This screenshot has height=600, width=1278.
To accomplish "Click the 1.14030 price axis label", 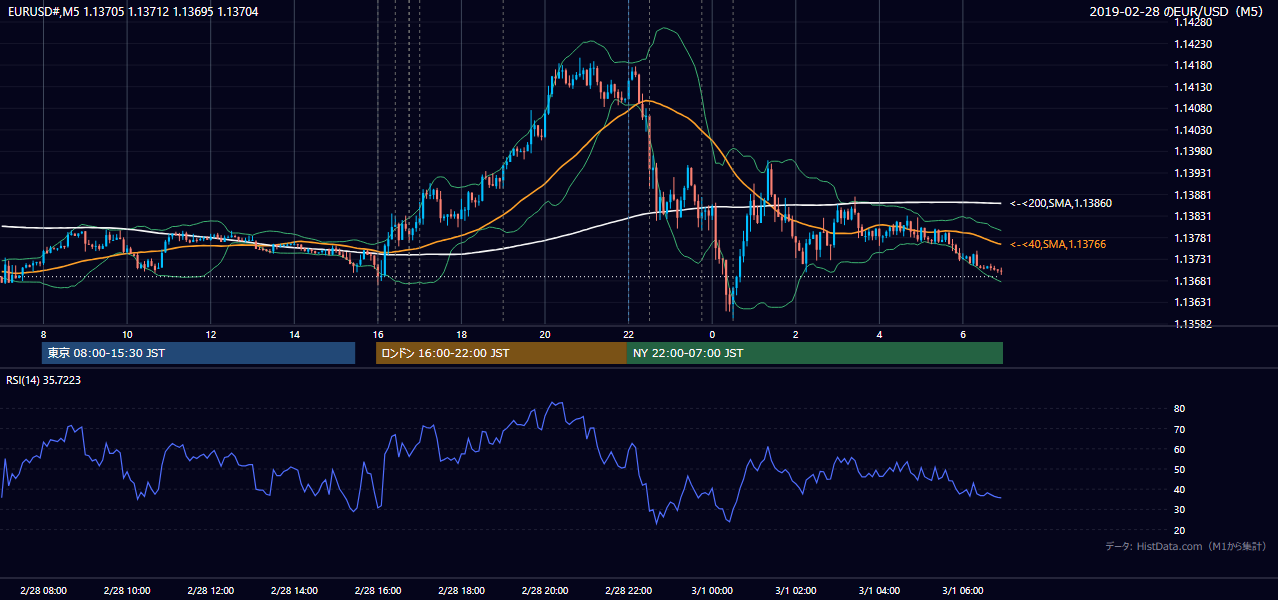I will point(1192,130).
